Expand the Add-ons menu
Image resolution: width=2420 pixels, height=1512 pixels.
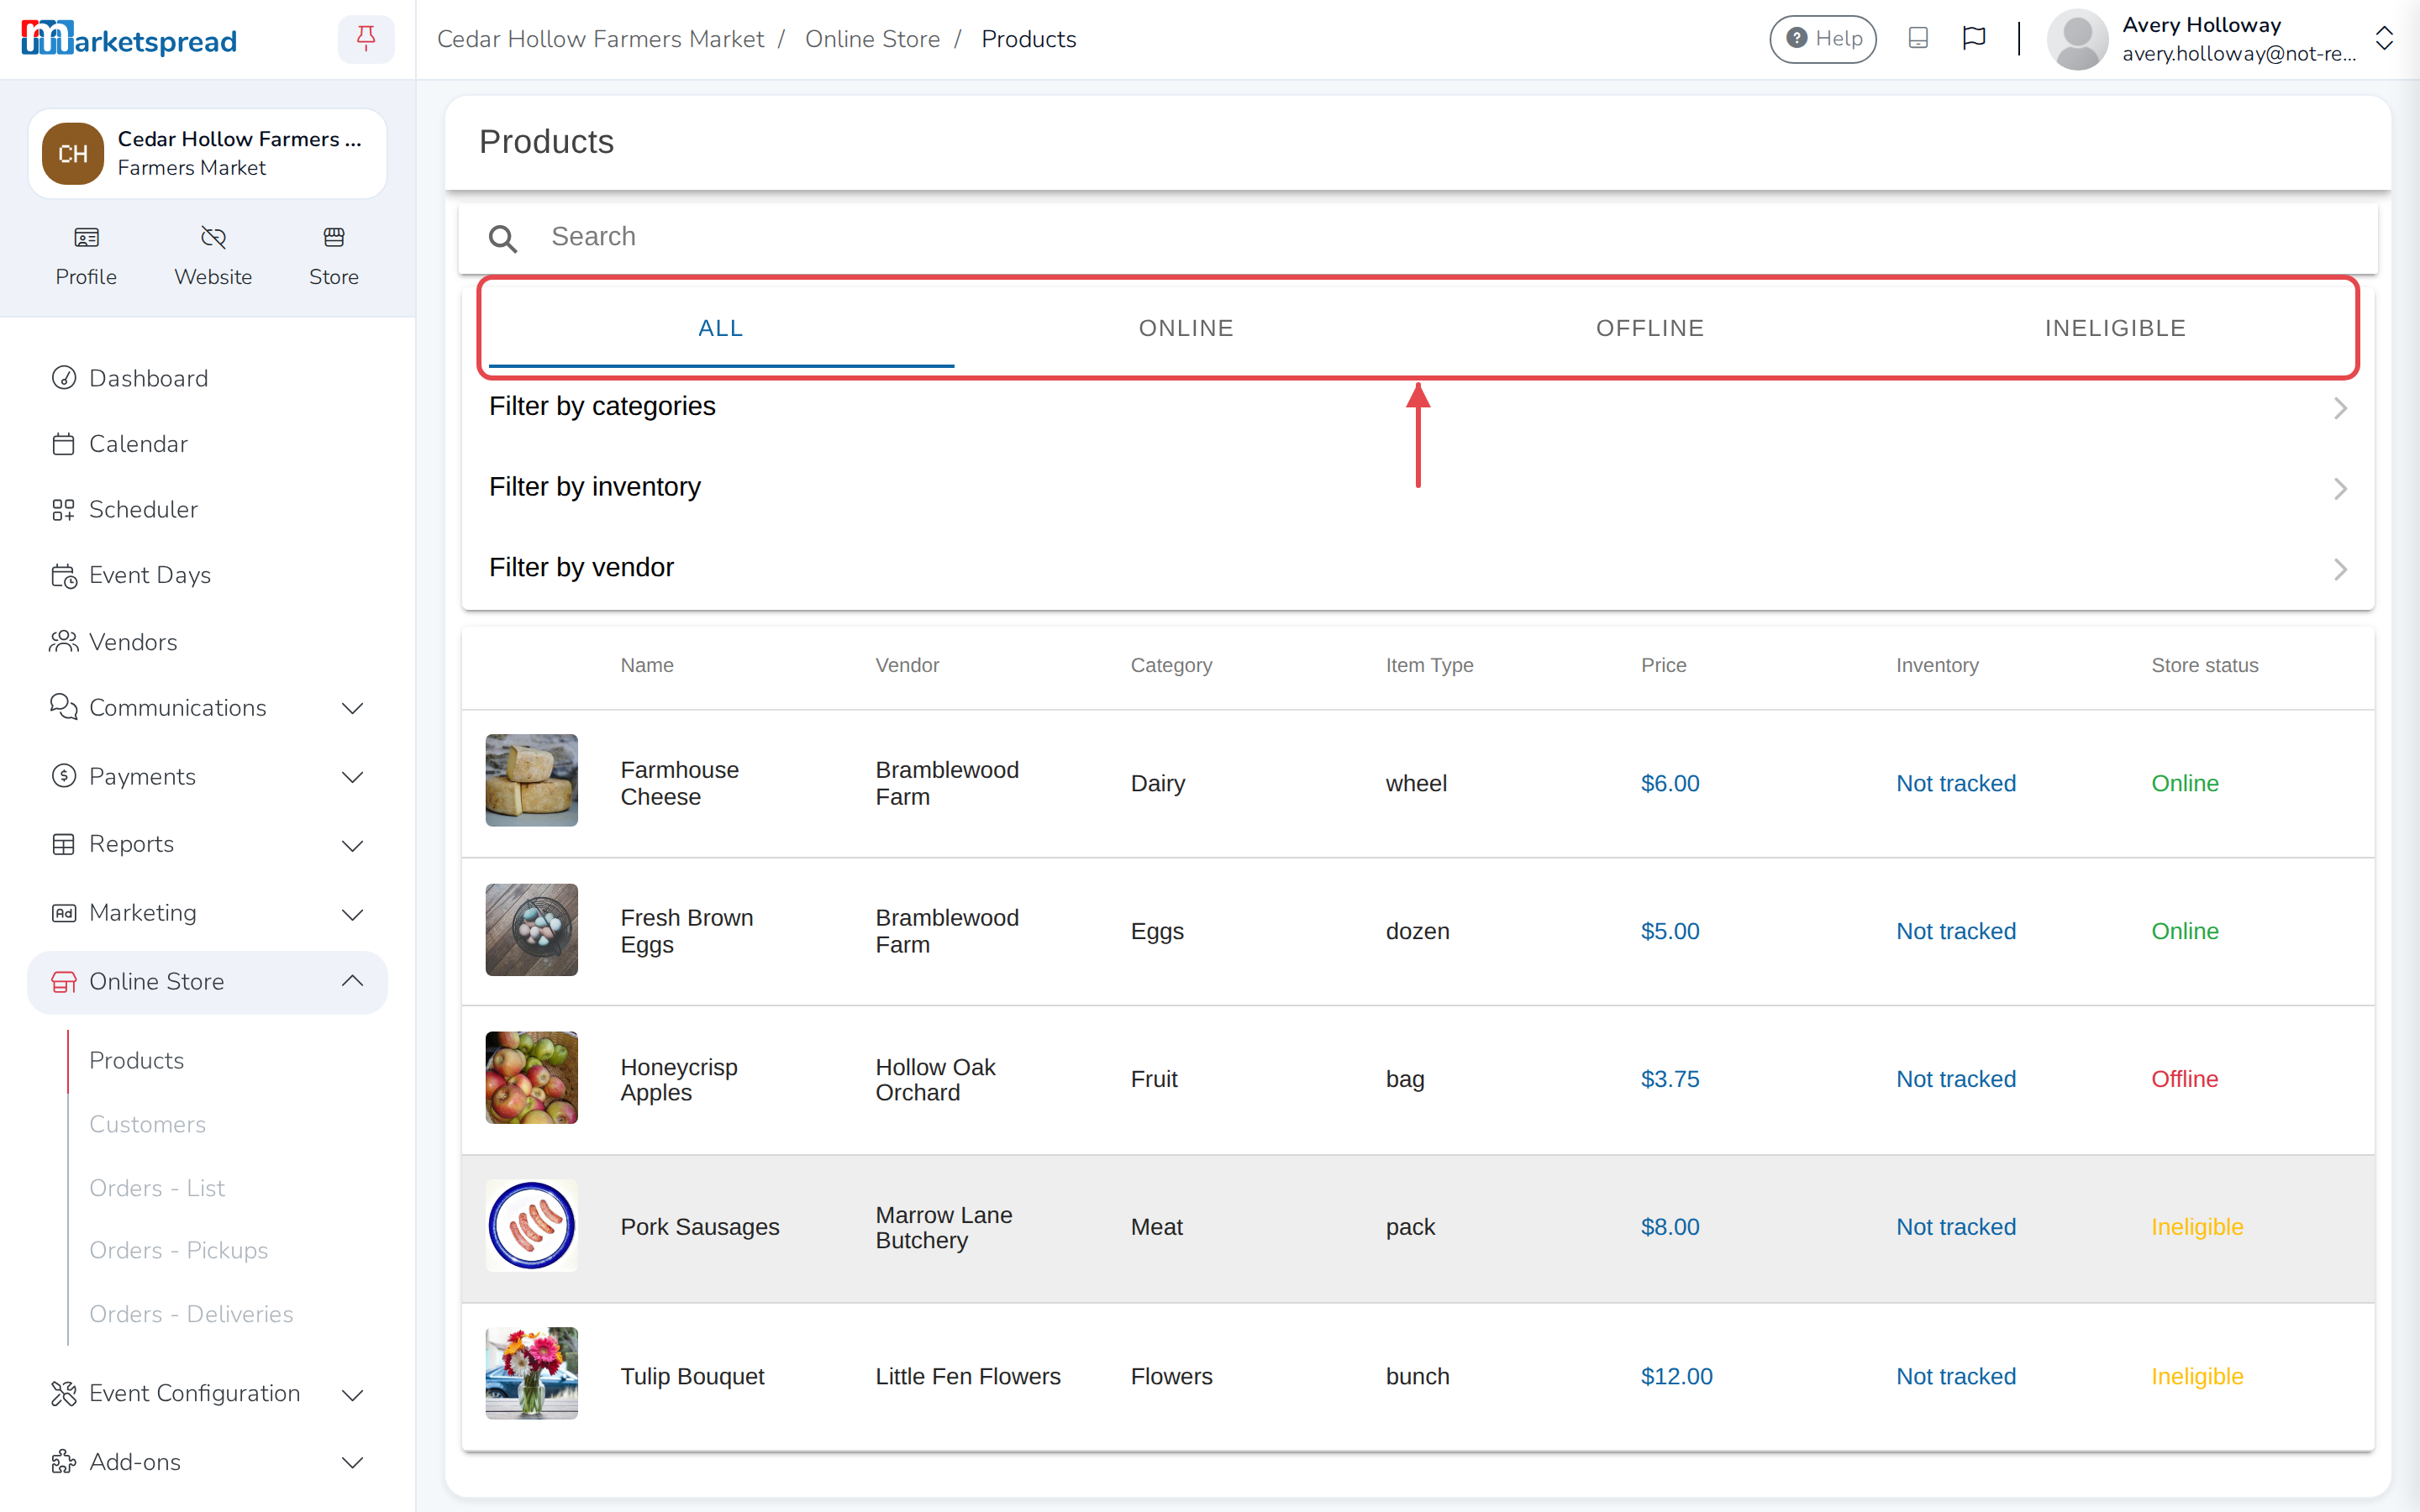pos(207,1462)
